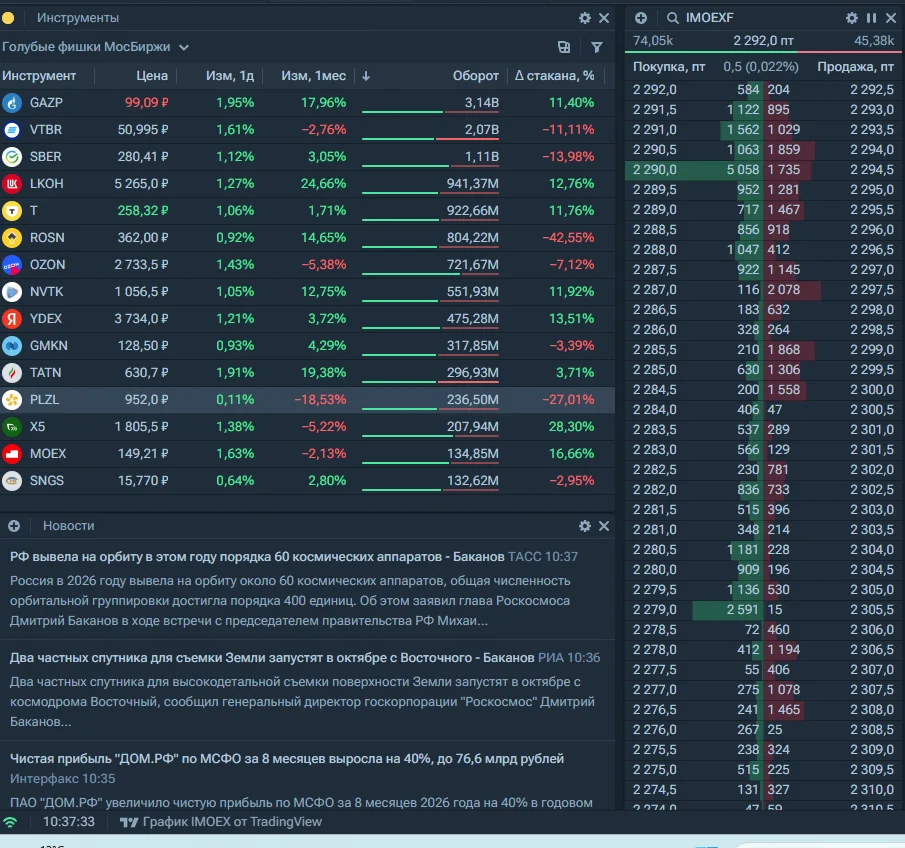Click the Продажа, пт column header

(855, 67)
